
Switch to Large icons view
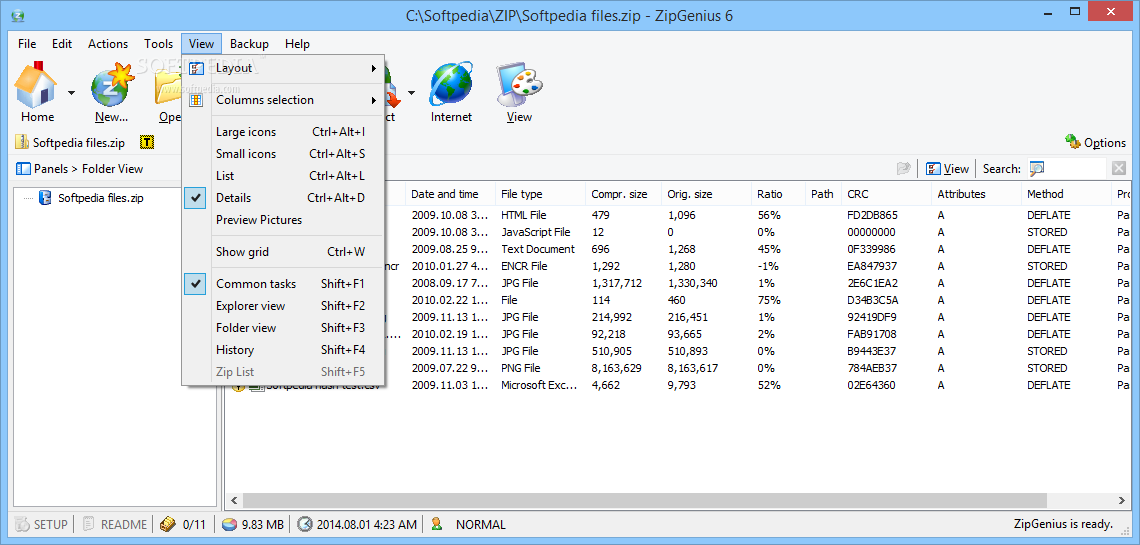[284, 132]
